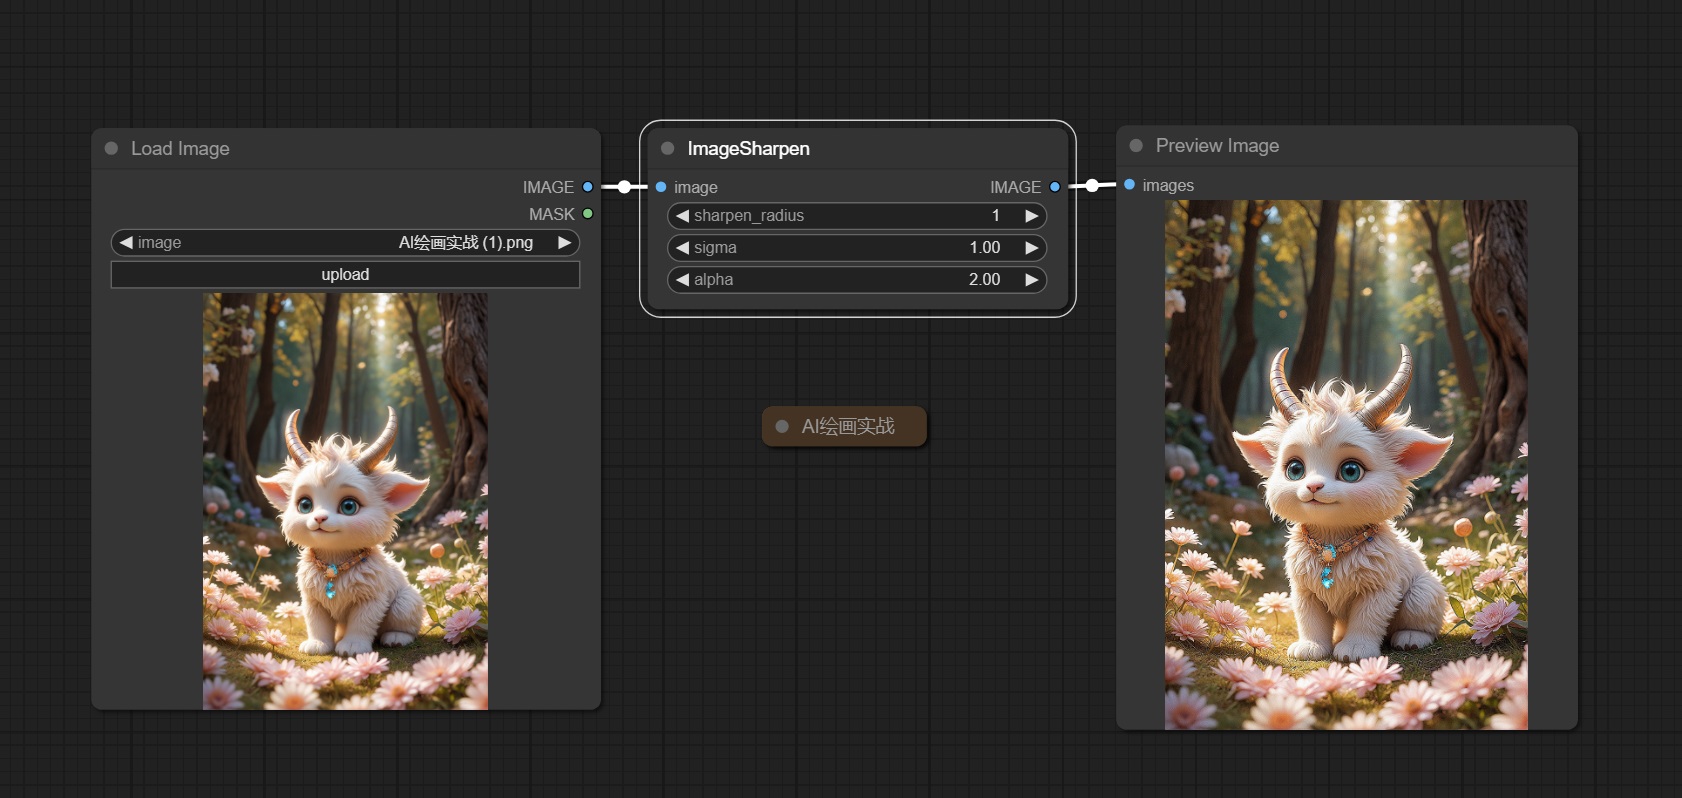
Task: Click the Preview Image output thumbnail
Action: [1346, 464]
